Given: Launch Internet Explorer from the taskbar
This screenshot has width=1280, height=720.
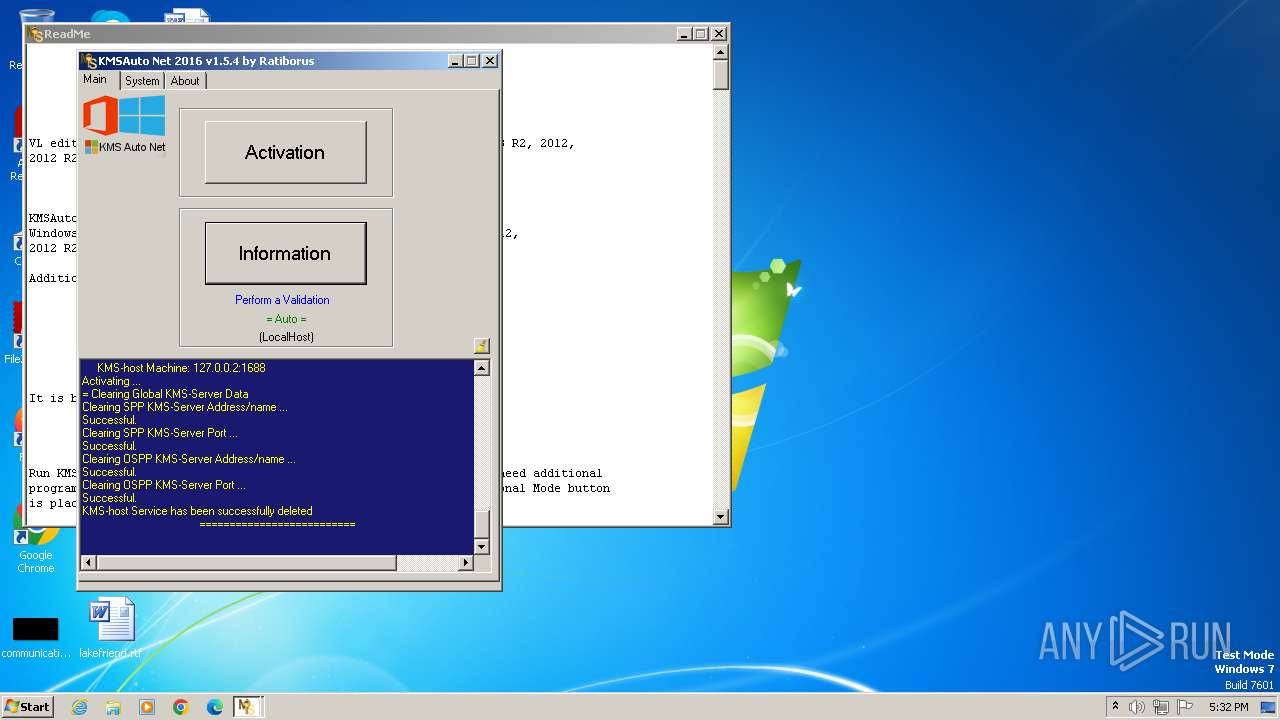Looking at the screenshot, I should (79, 707).
